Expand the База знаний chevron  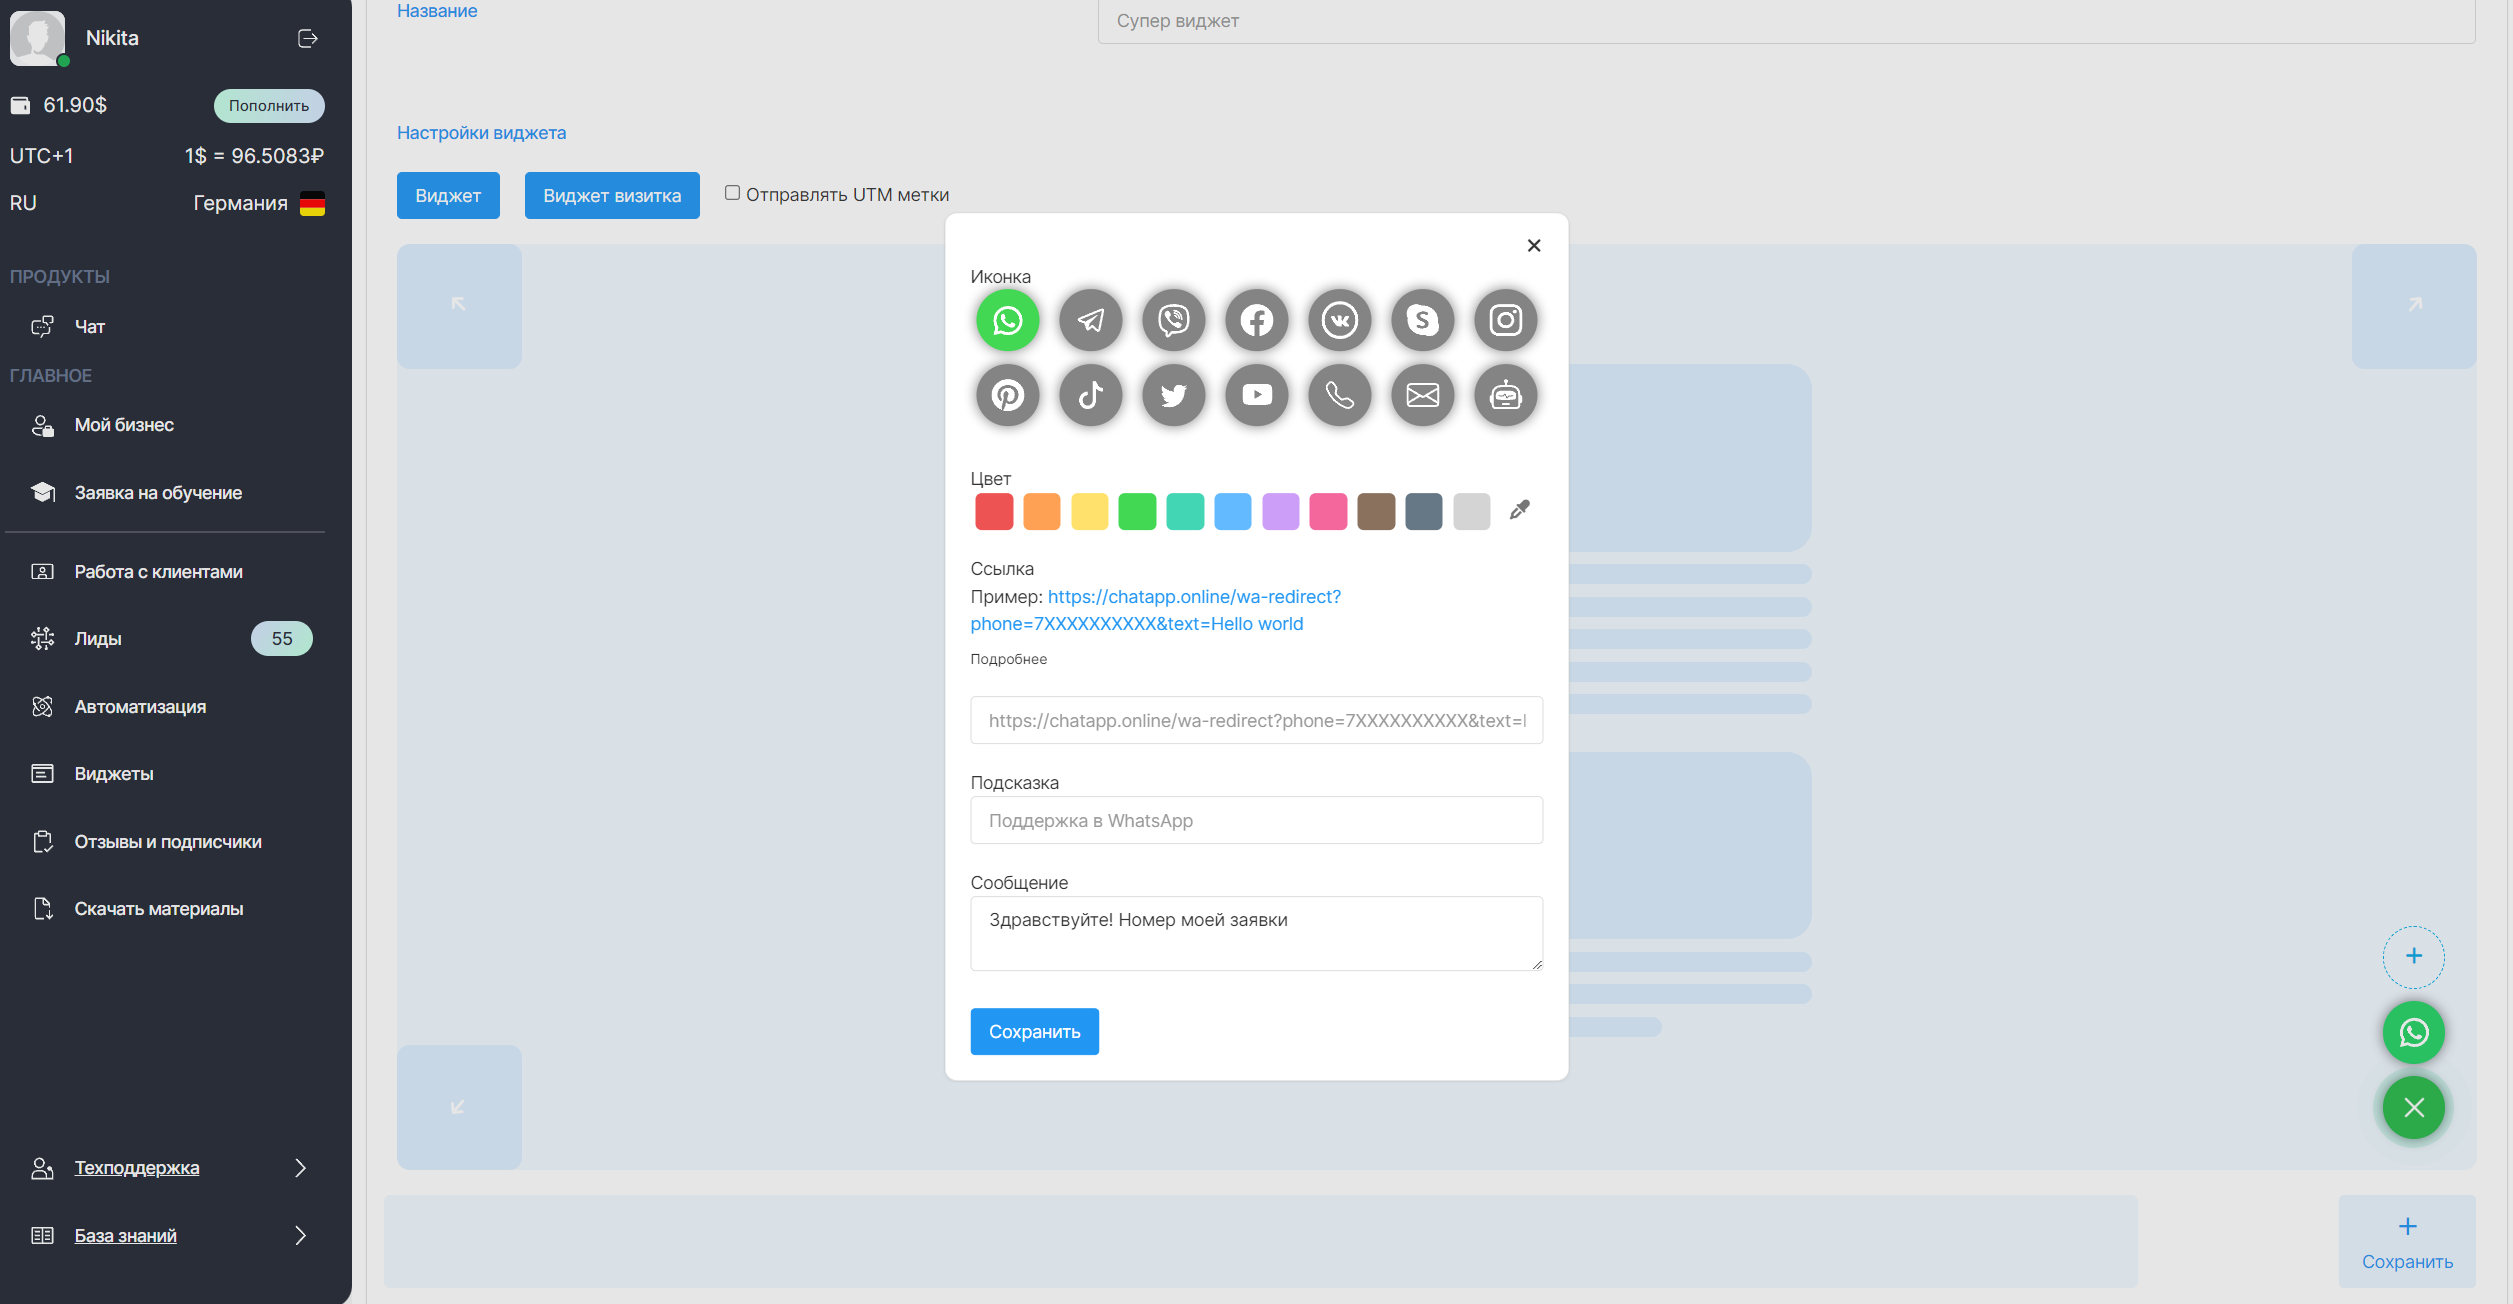pos(300,1236)
